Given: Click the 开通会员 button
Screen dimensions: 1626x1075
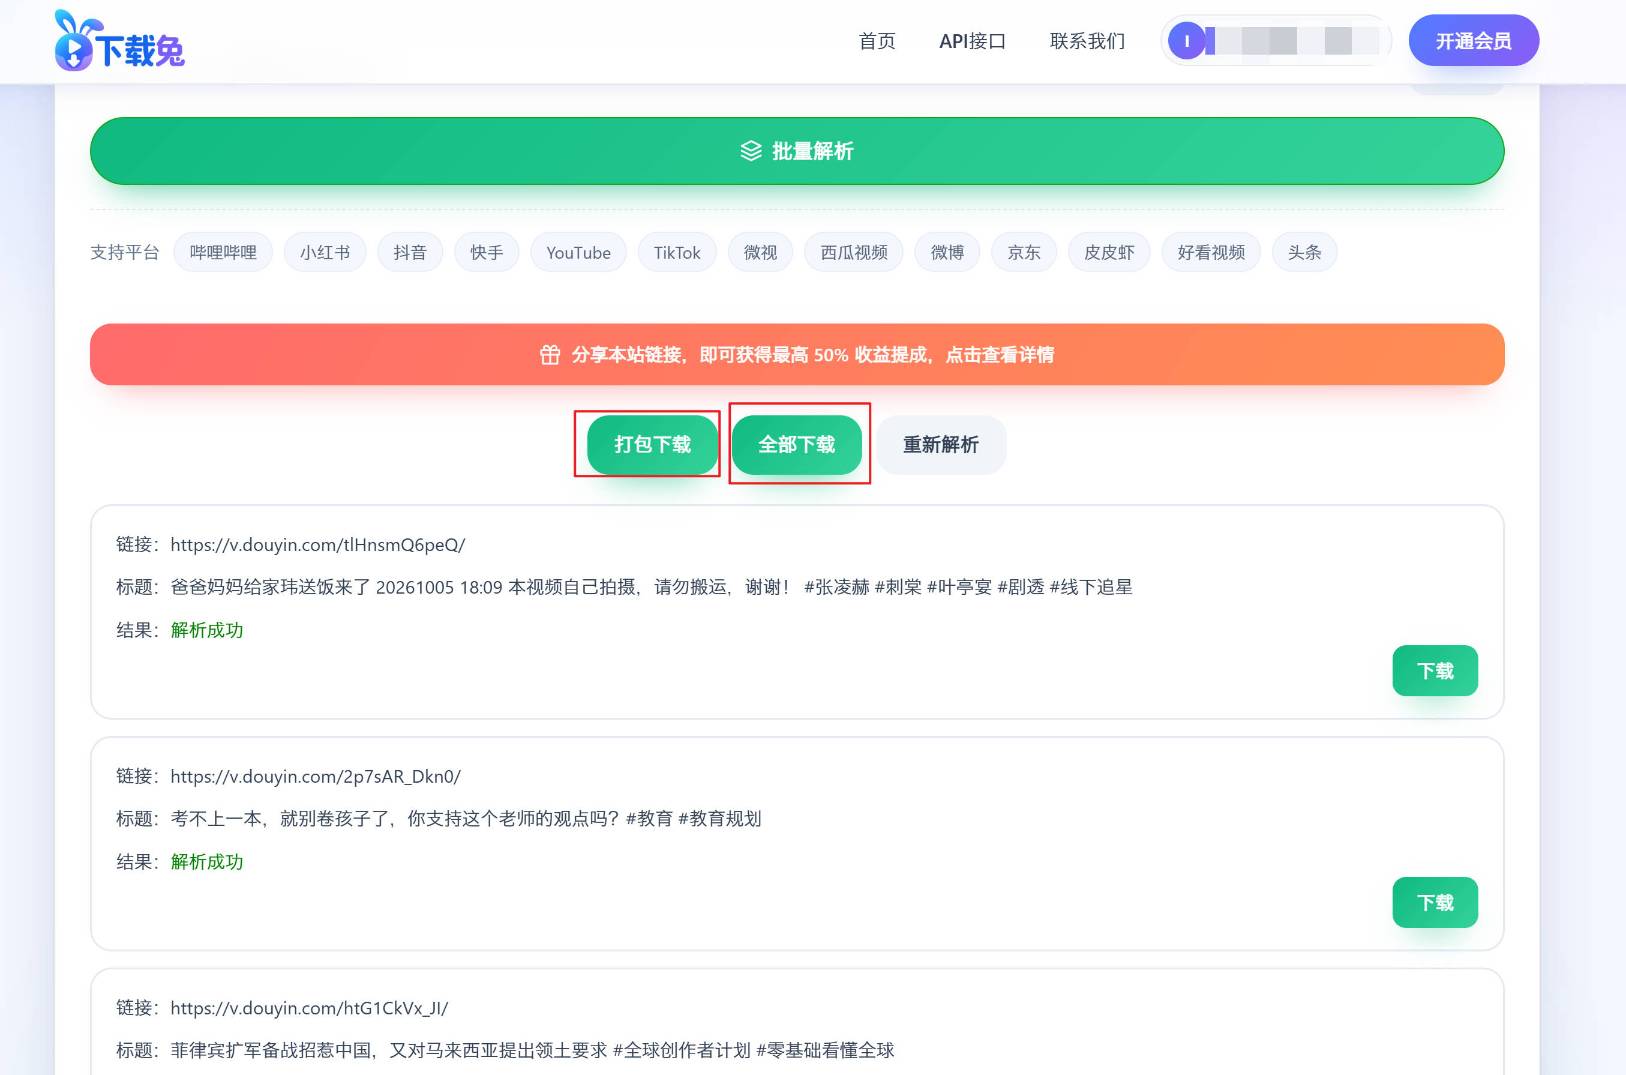Looking at the screenshot, I should coord(1473,41).
